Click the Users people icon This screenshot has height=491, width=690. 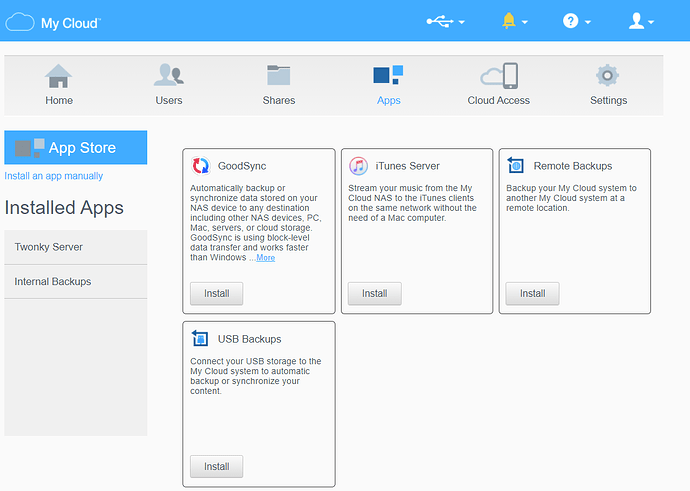(x=169, y=75)
